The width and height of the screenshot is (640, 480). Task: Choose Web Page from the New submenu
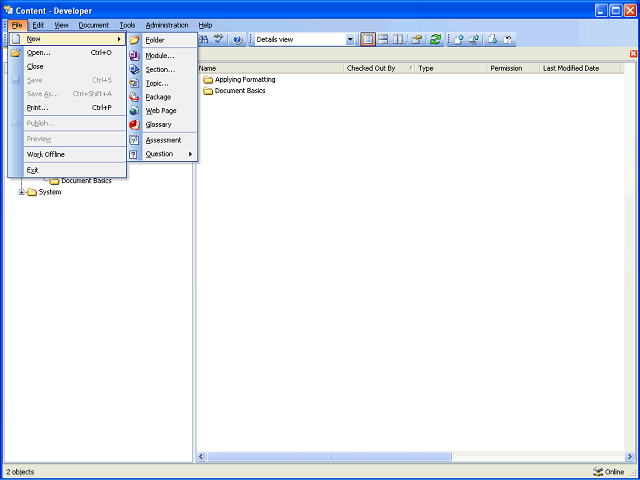162,111
